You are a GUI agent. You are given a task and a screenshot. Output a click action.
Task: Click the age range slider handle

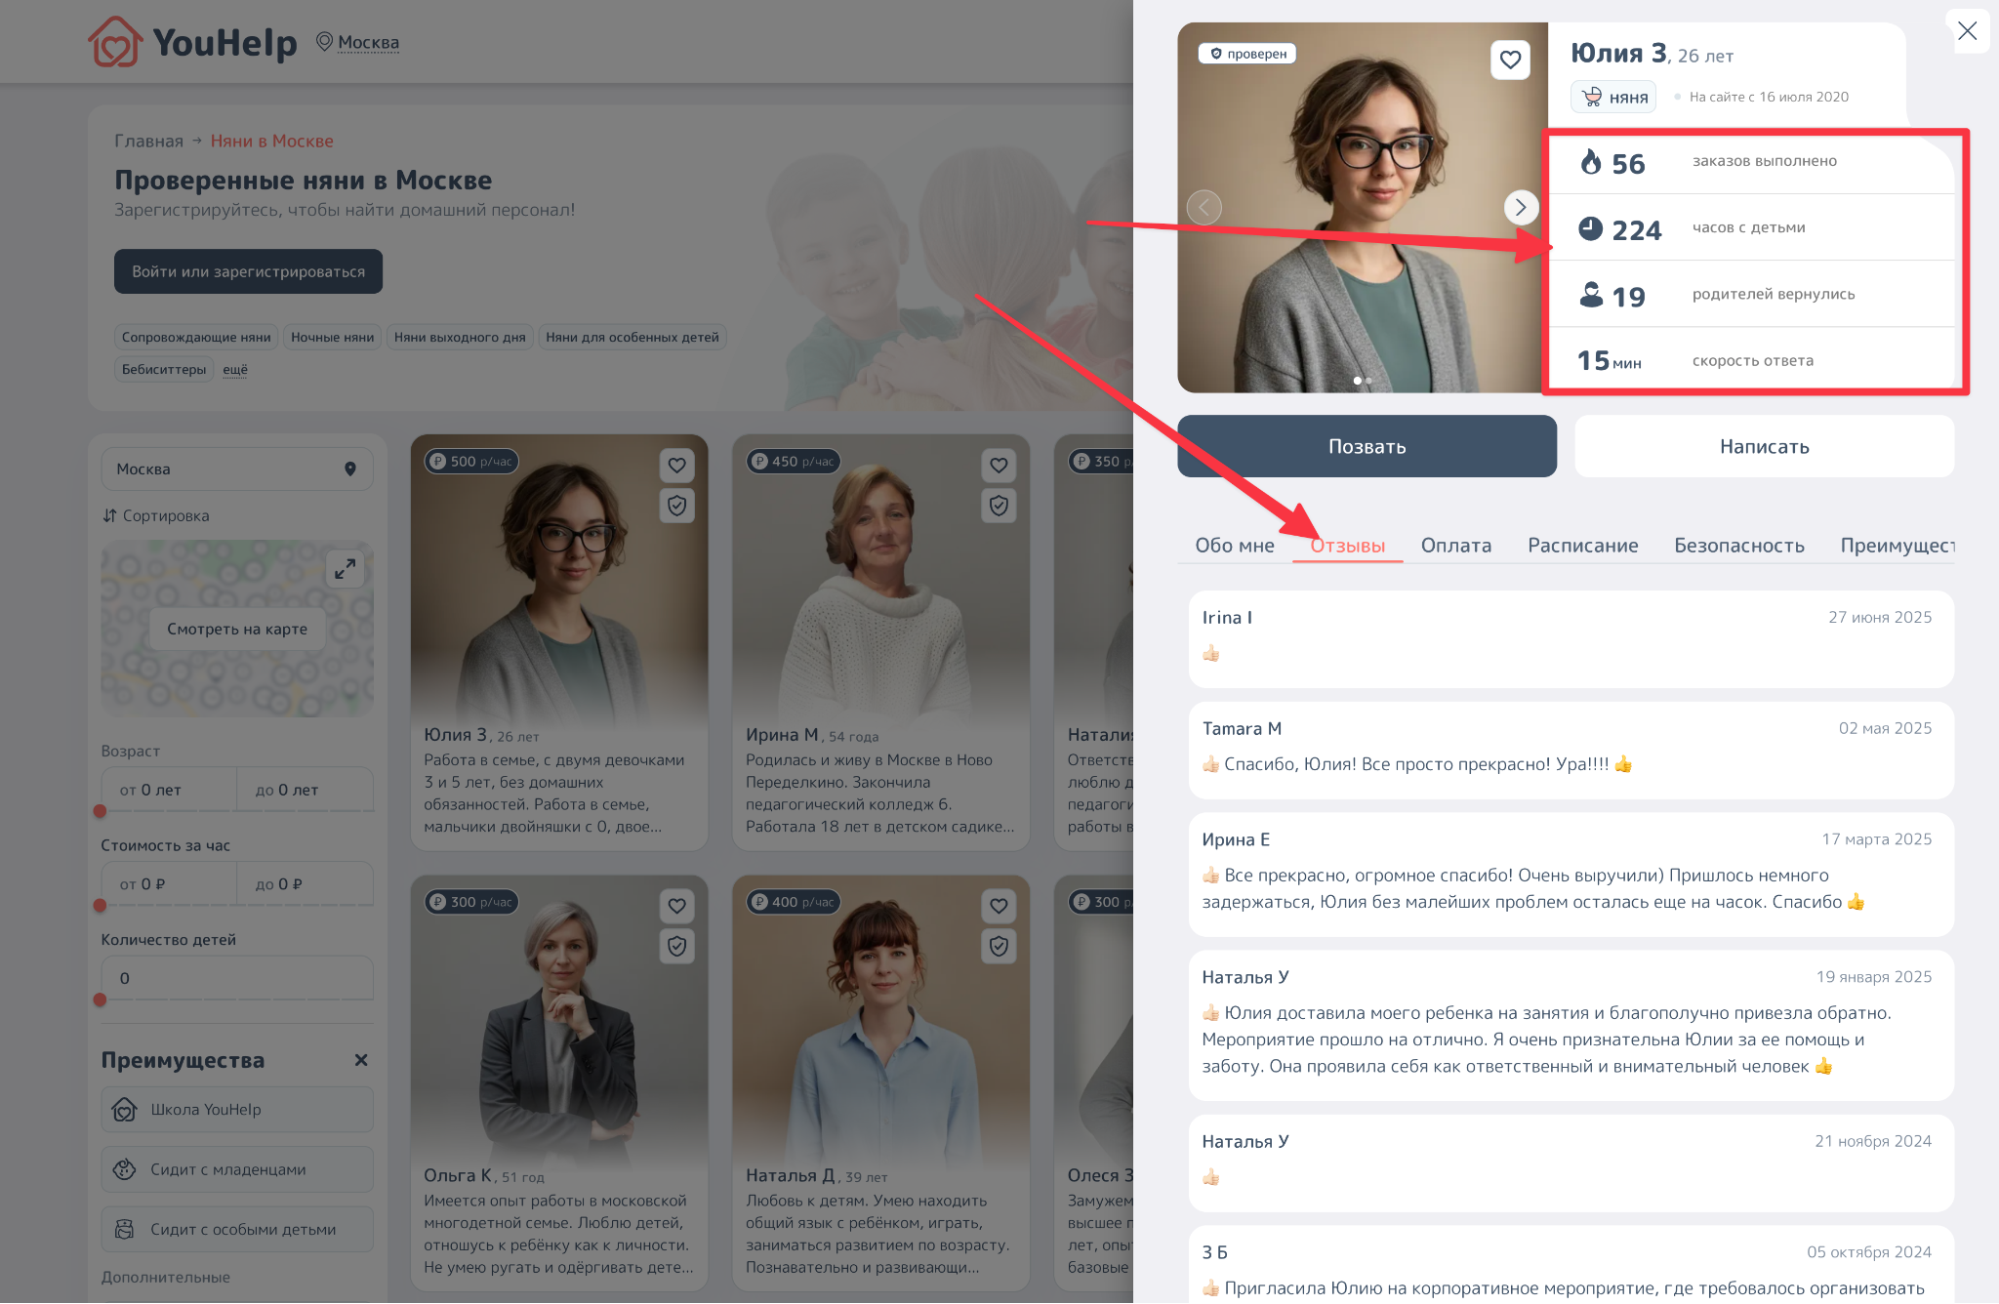100,811
